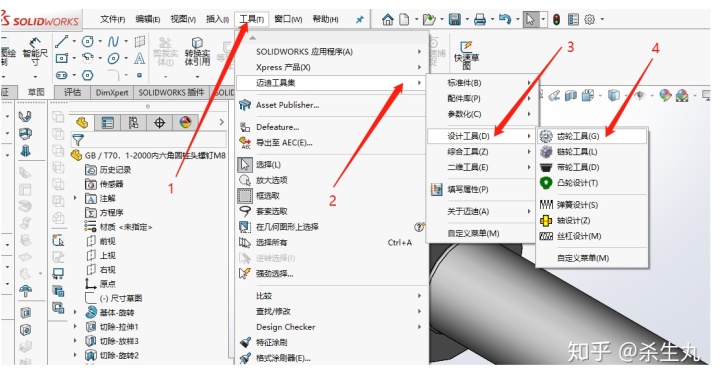Open the 编辑(E) menu
The height and width of the screenshot is (383, 720).
pos(147,19)
